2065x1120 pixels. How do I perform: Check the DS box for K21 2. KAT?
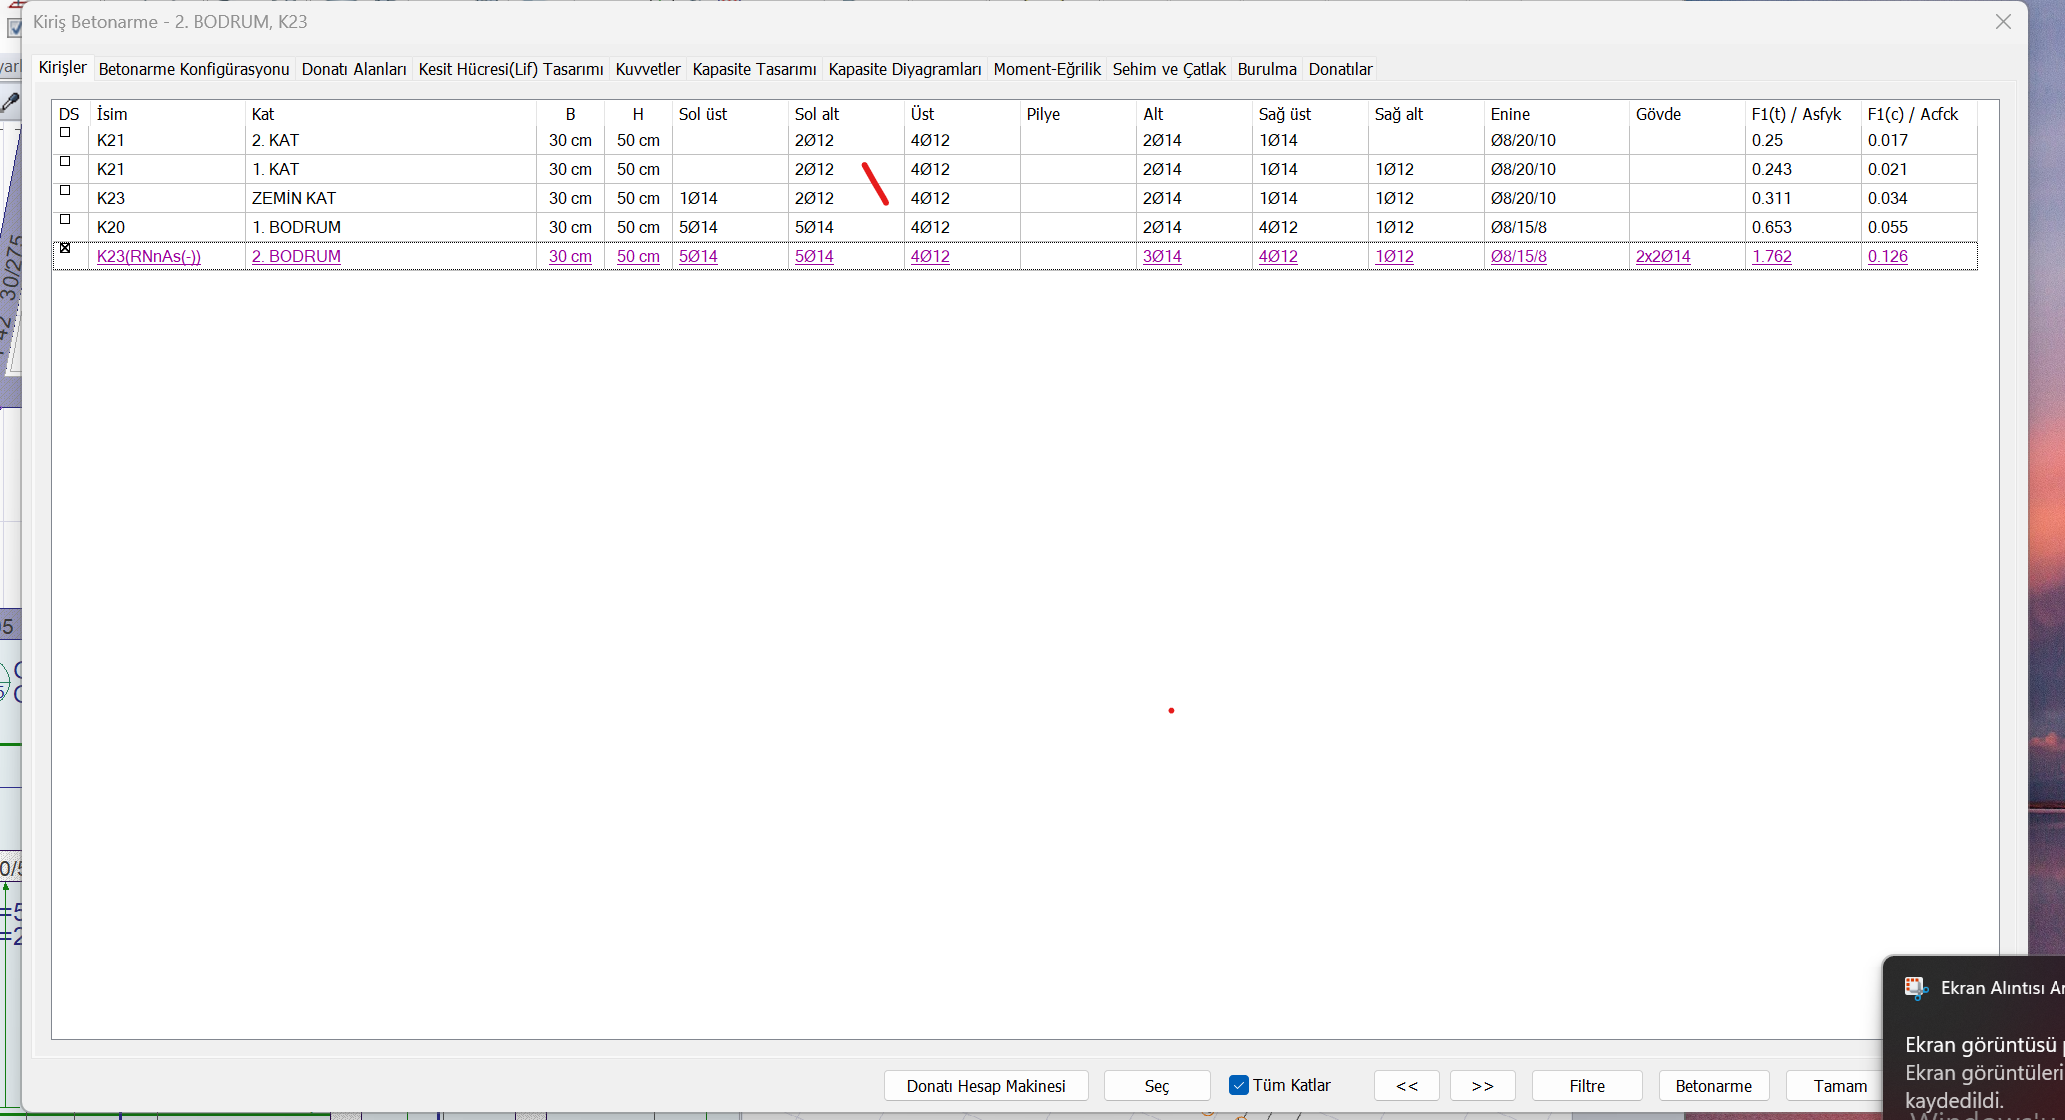pos(65,132)
